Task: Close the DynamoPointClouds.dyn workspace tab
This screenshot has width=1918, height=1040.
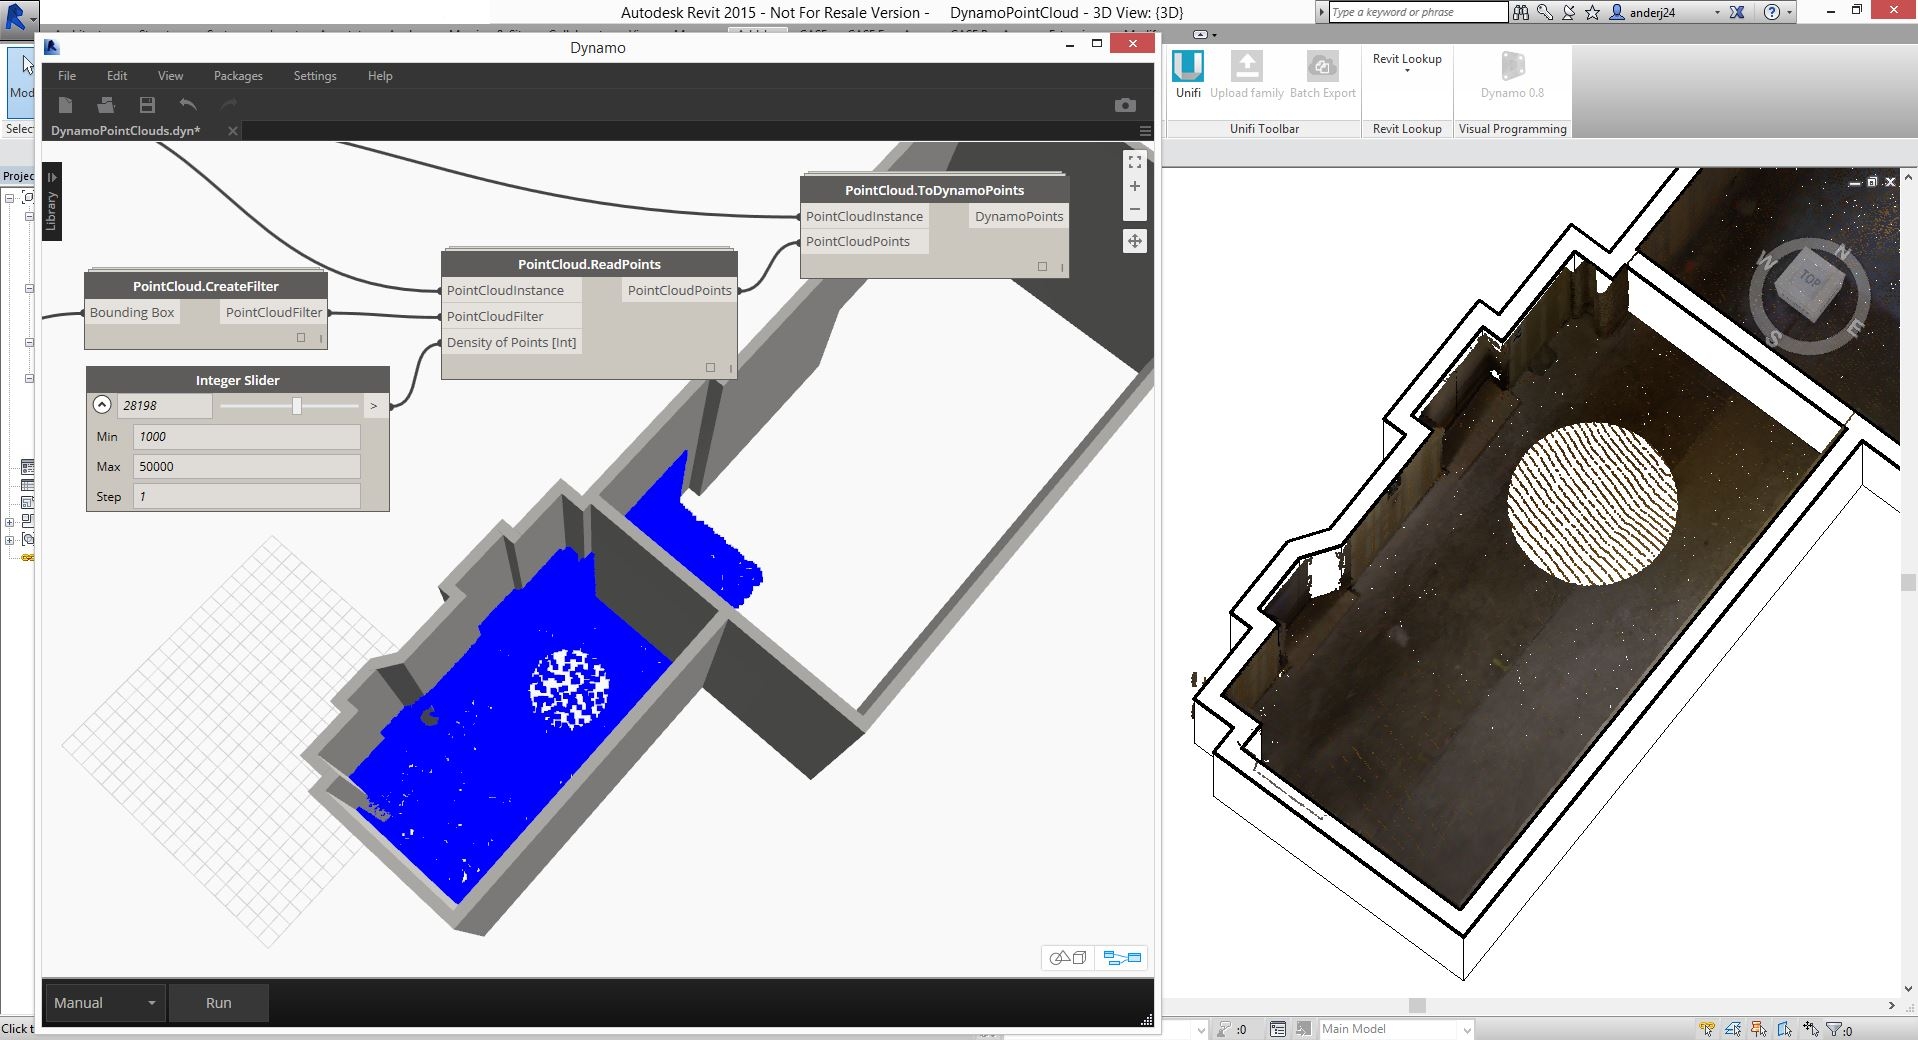Action: click(x=232, y=131)
